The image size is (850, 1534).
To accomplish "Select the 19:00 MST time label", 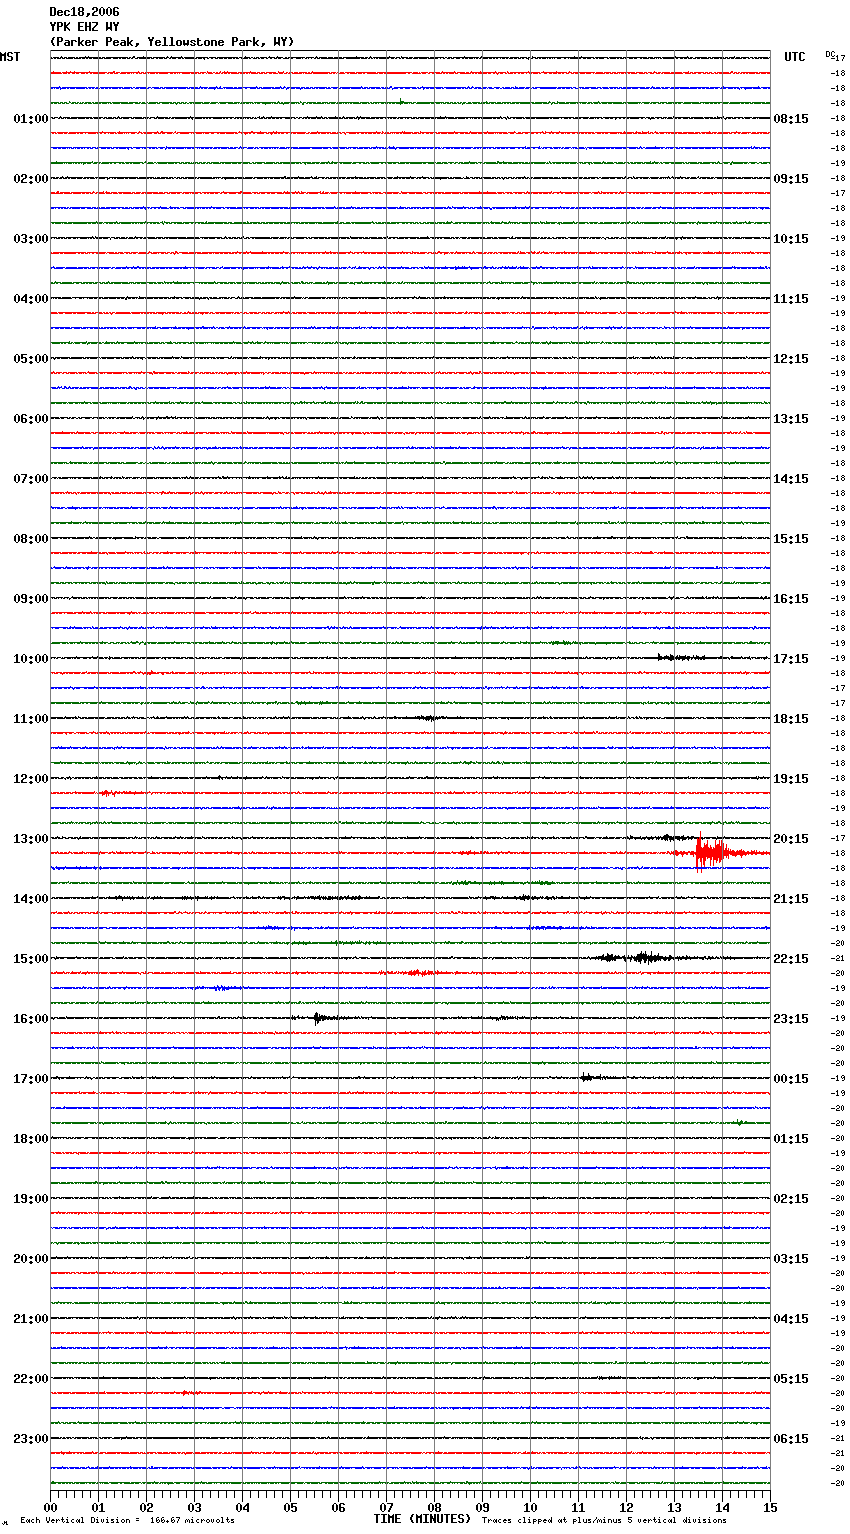I will pyautogui.click(x=31, y=1199).
